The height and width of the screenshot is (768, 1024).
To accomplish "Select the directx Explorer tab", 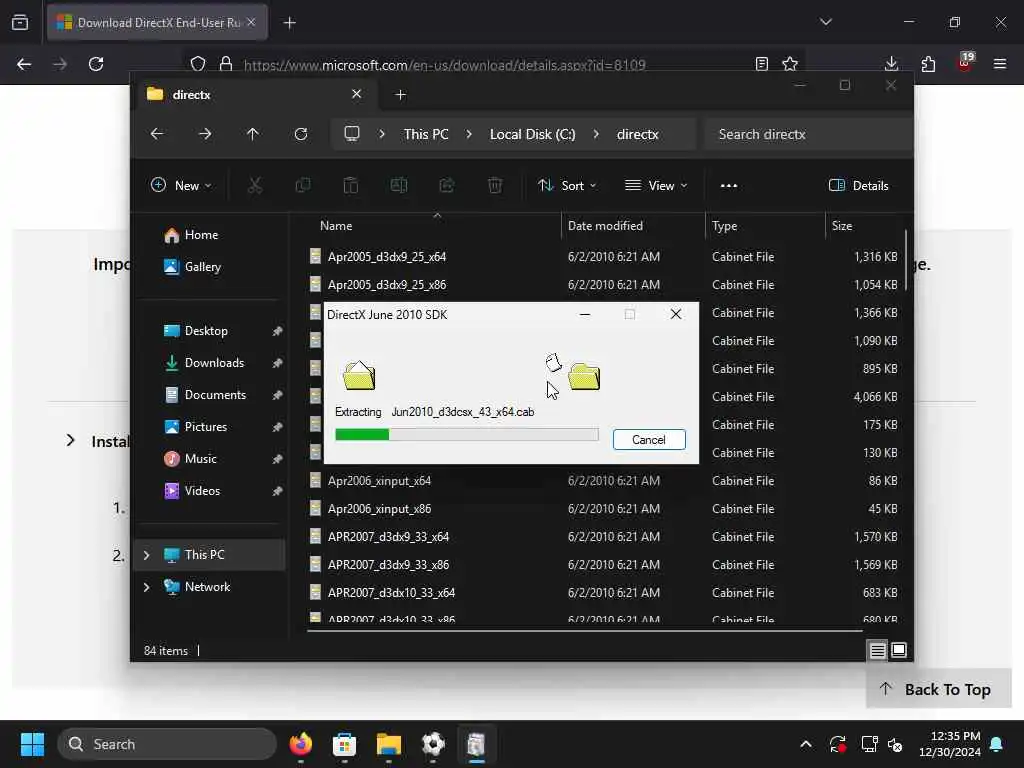I will click(x=255, y=95).
